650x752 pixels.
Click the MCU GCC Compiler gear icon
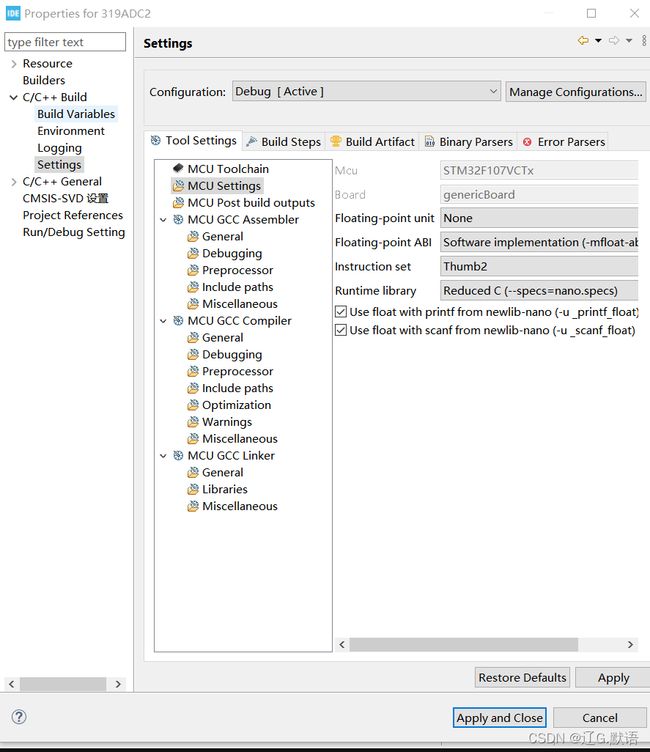point(178,320)
